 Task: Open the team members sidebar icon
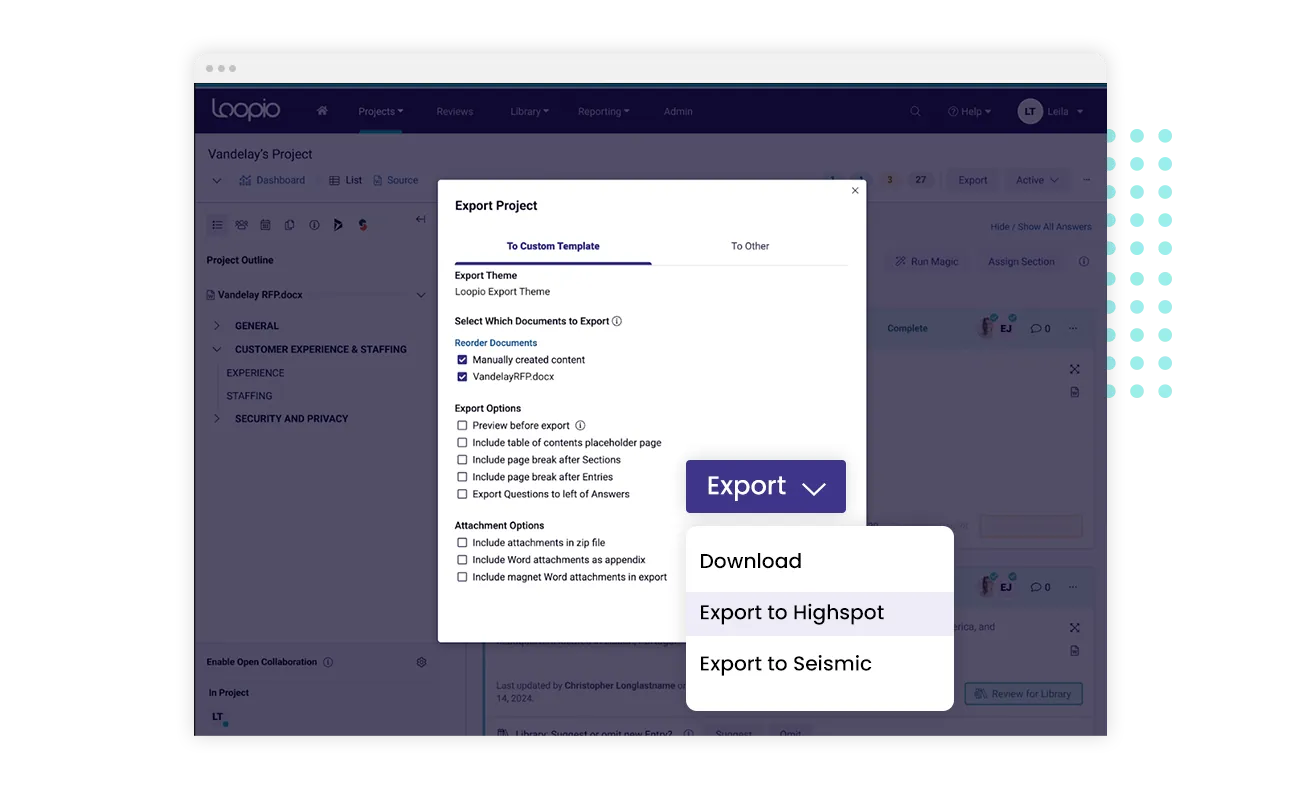pyautogui.click(x=241, y=225)
